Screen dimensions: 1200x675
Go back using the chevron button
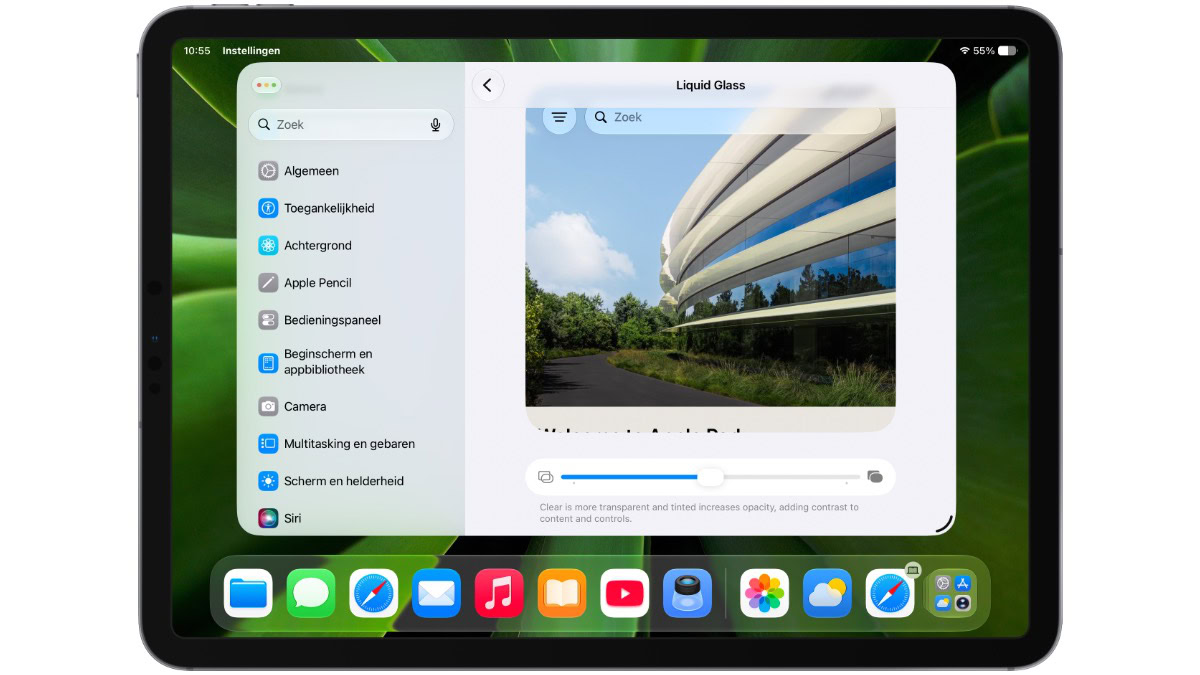(487, 85)
